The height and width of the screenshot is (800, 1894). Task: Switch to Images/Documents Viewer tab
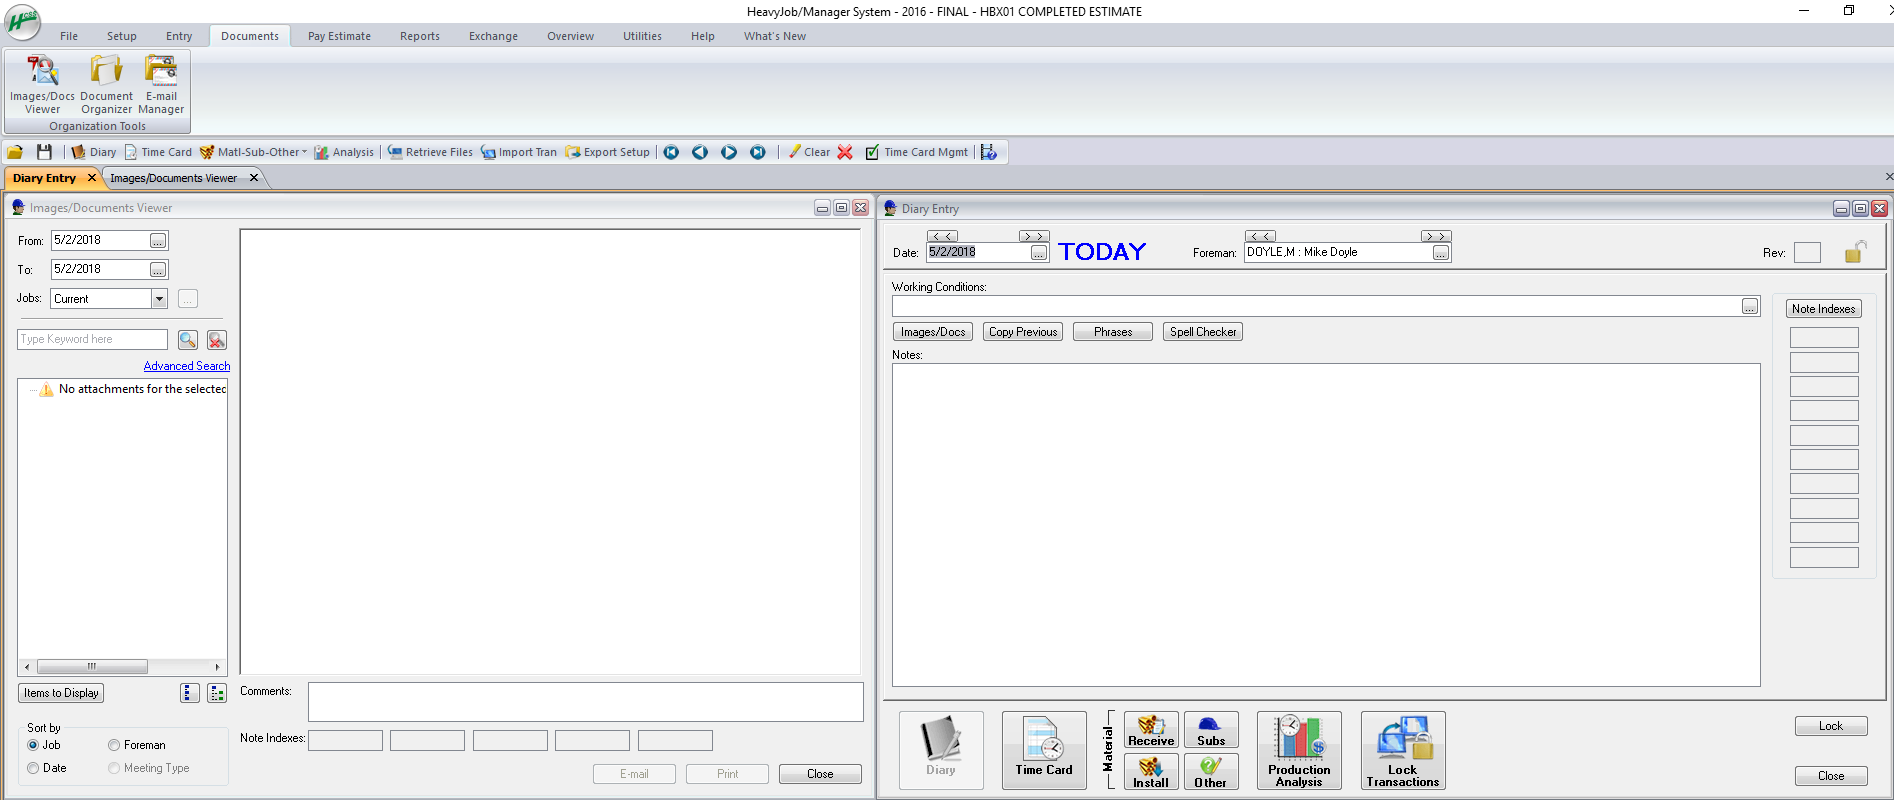pyautogui.click(x=174, y=178)
